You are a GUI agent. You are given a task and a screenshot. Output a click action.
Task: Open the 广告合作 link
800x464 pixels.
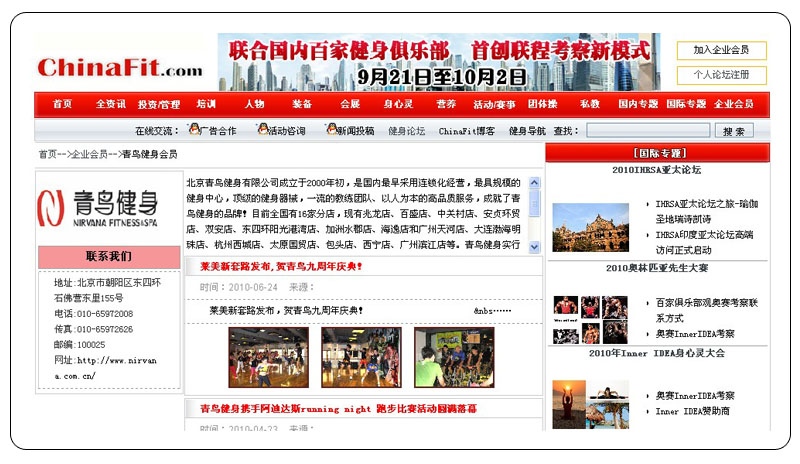(218, 131)
